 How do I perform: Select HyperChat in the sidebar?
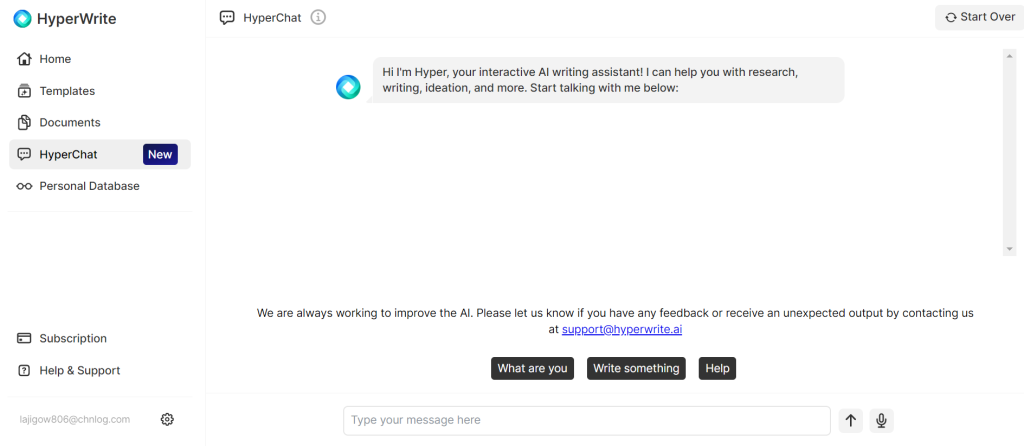100,155
